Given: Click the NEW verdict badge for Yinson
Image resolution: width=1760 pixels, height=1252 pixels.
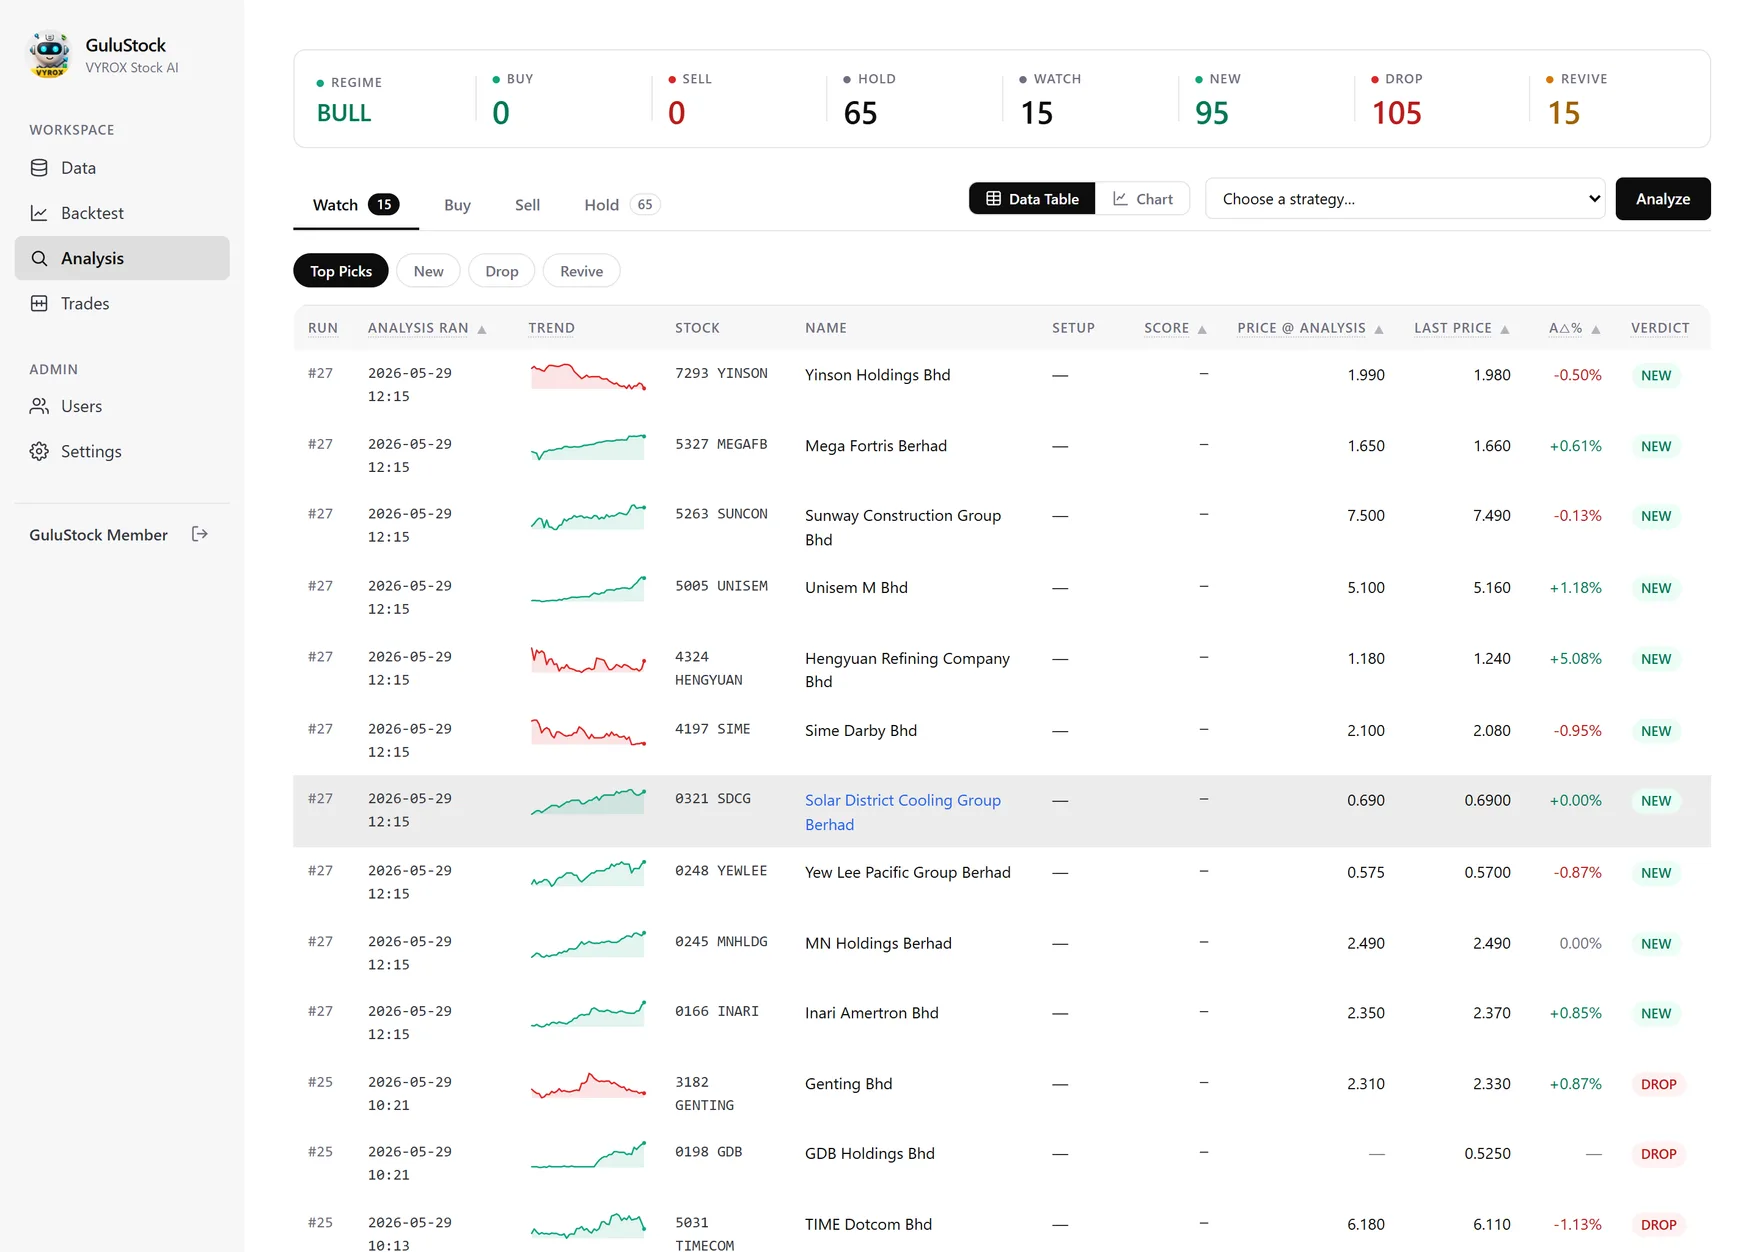Looking at the screenshot, I should tap(1656, 376).
